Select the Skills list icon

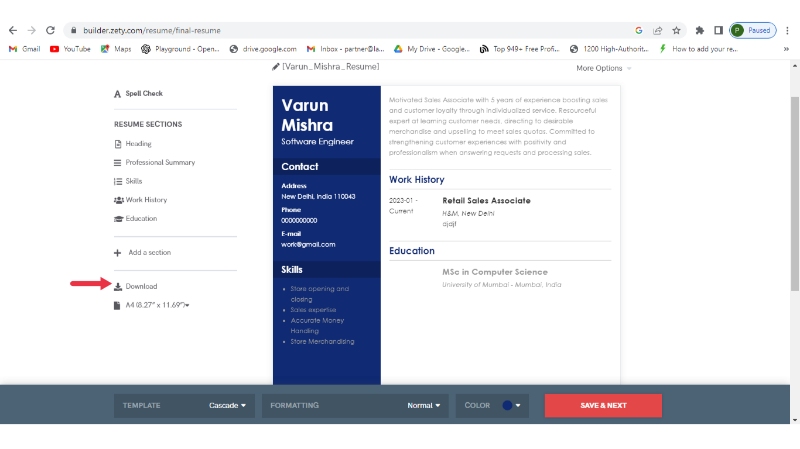pyautogui.click(x=118, y=181)
